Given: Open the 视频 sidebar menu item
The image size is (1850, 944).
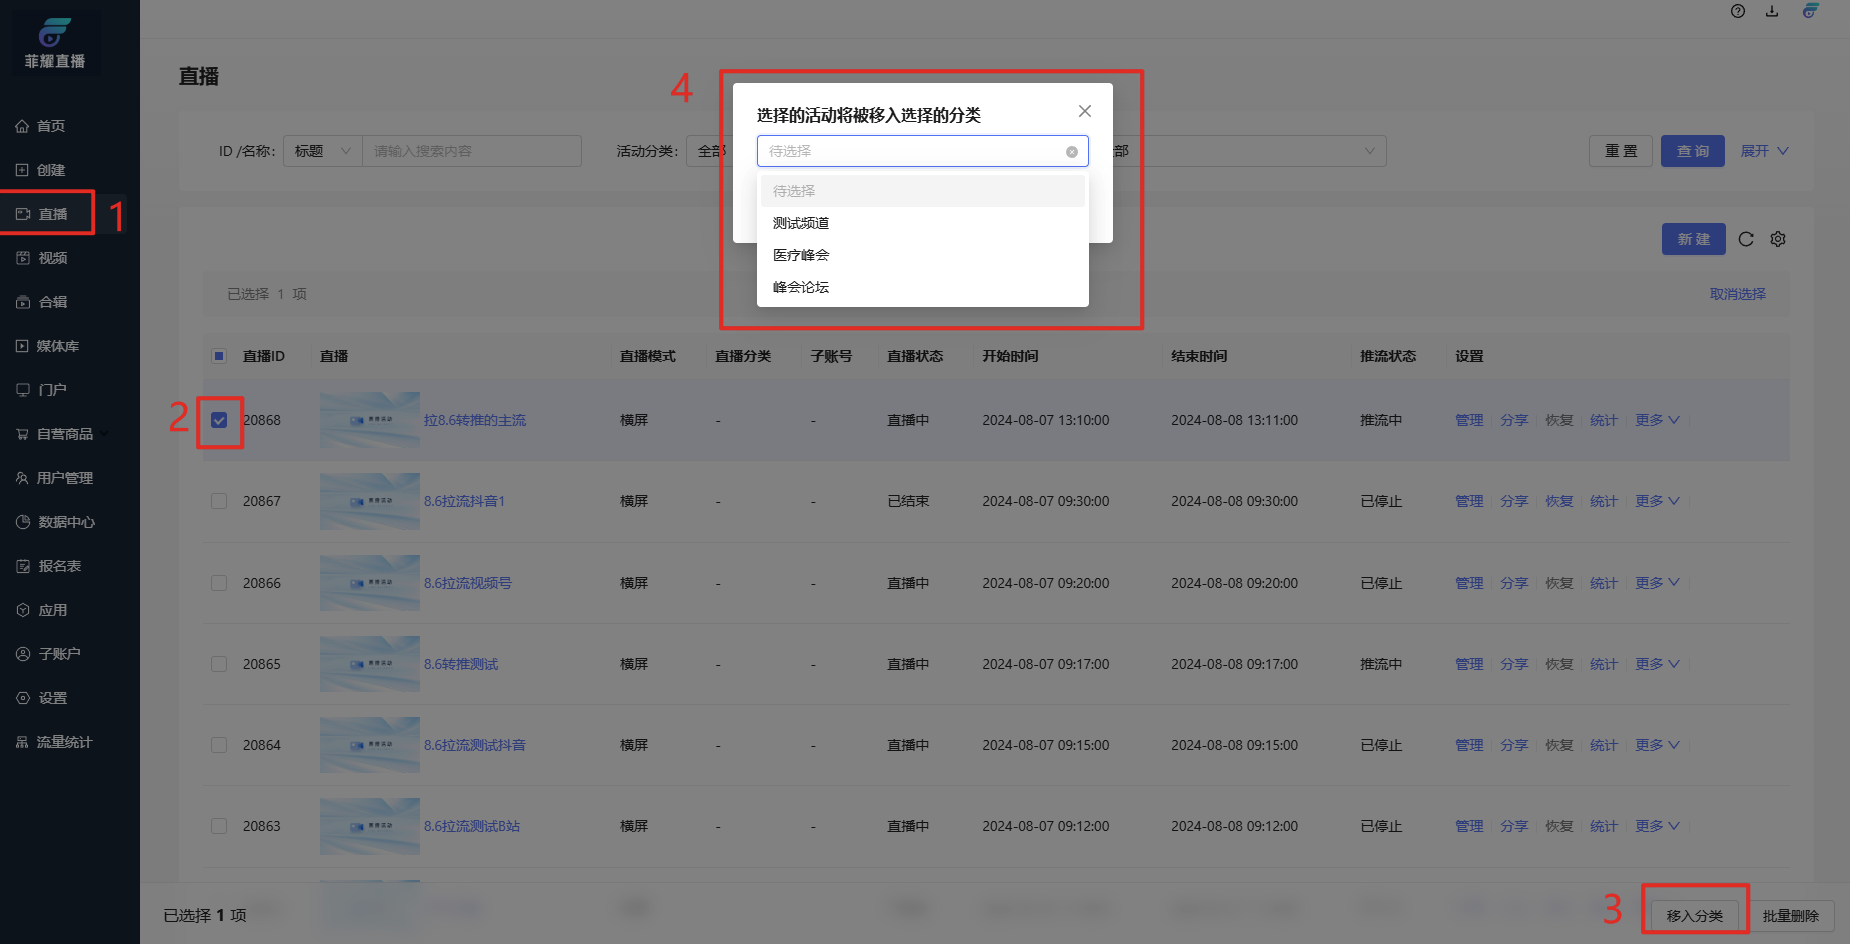Looking at the screenshot, I should [52, 258].
